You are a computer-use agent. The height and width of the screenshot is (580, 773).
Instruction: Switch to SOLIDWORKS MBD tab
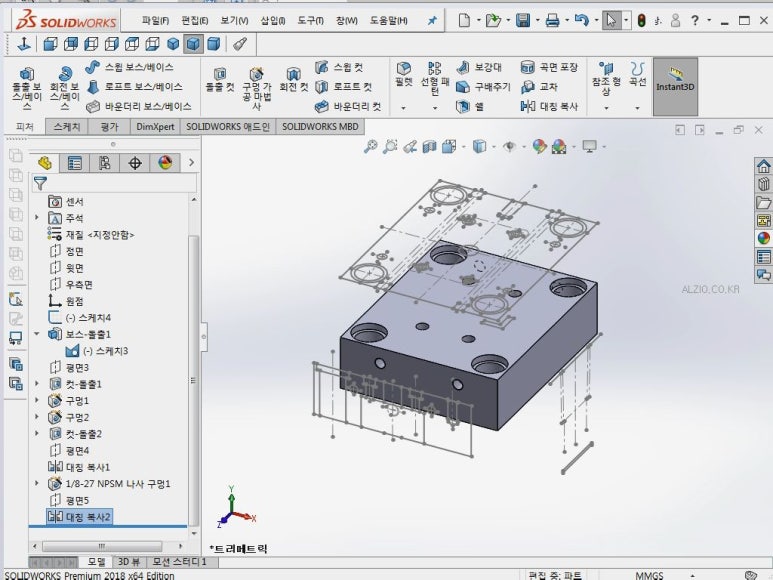click(x=320, y=127)
